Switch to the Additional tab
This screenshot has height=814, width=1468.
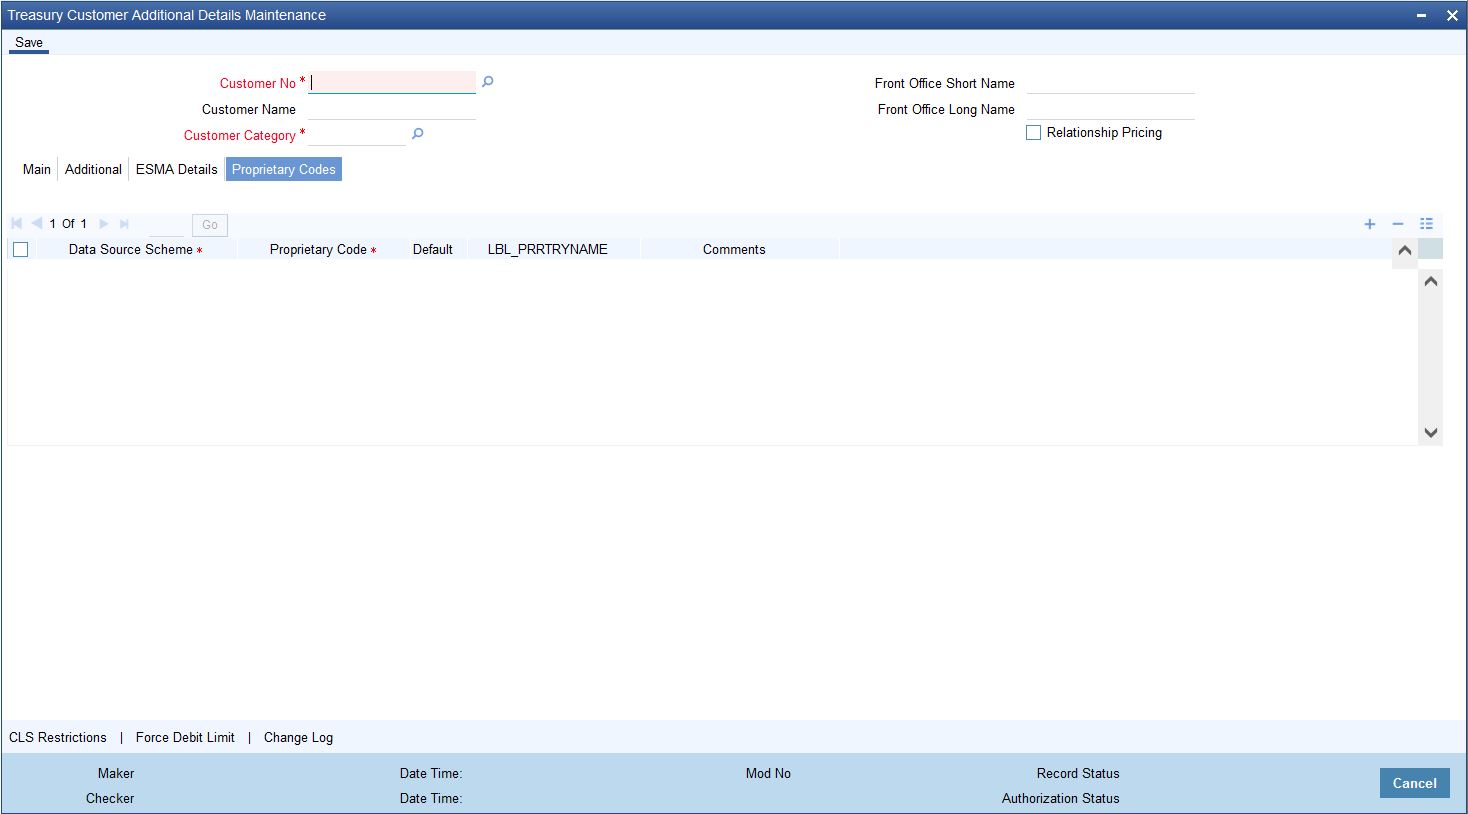93,169
